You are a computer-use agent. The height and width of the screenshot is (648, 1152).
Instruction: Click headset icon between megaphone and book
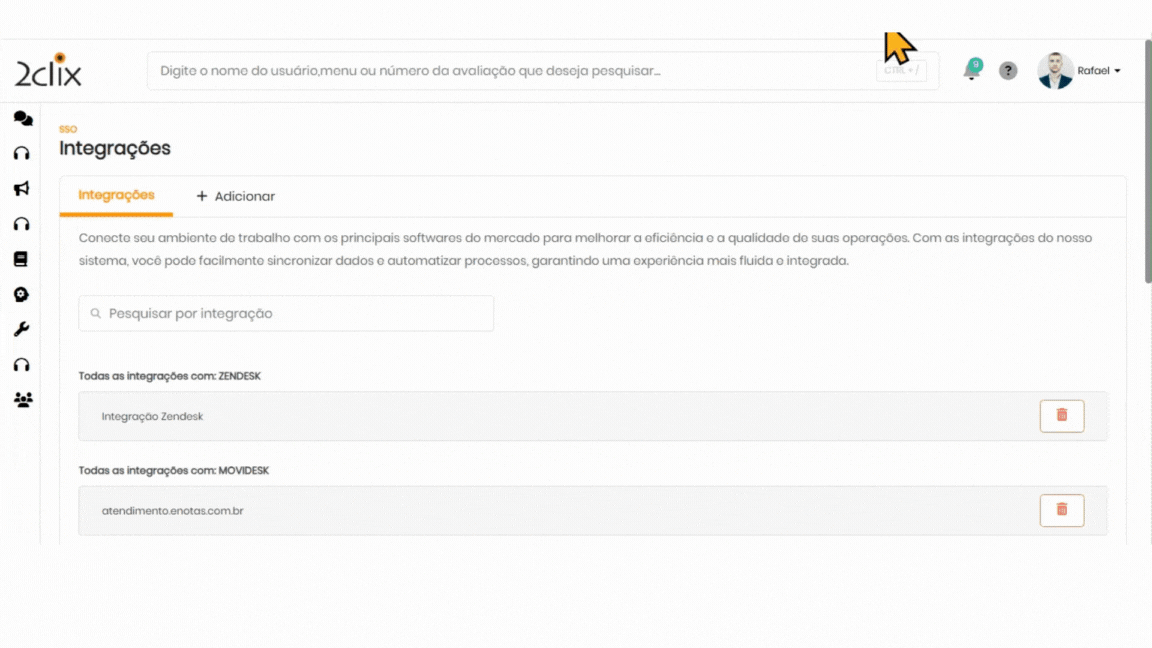point(21,224)
